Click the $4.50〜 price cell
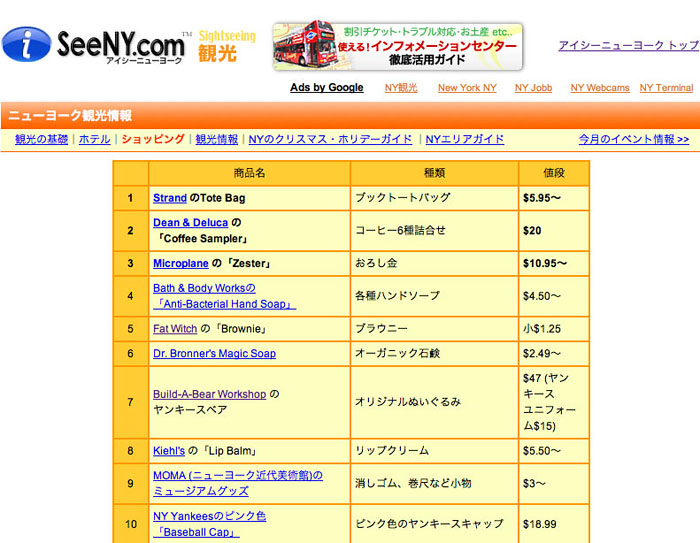This screenshot has height=543, width=700. [x=554, y=296]
